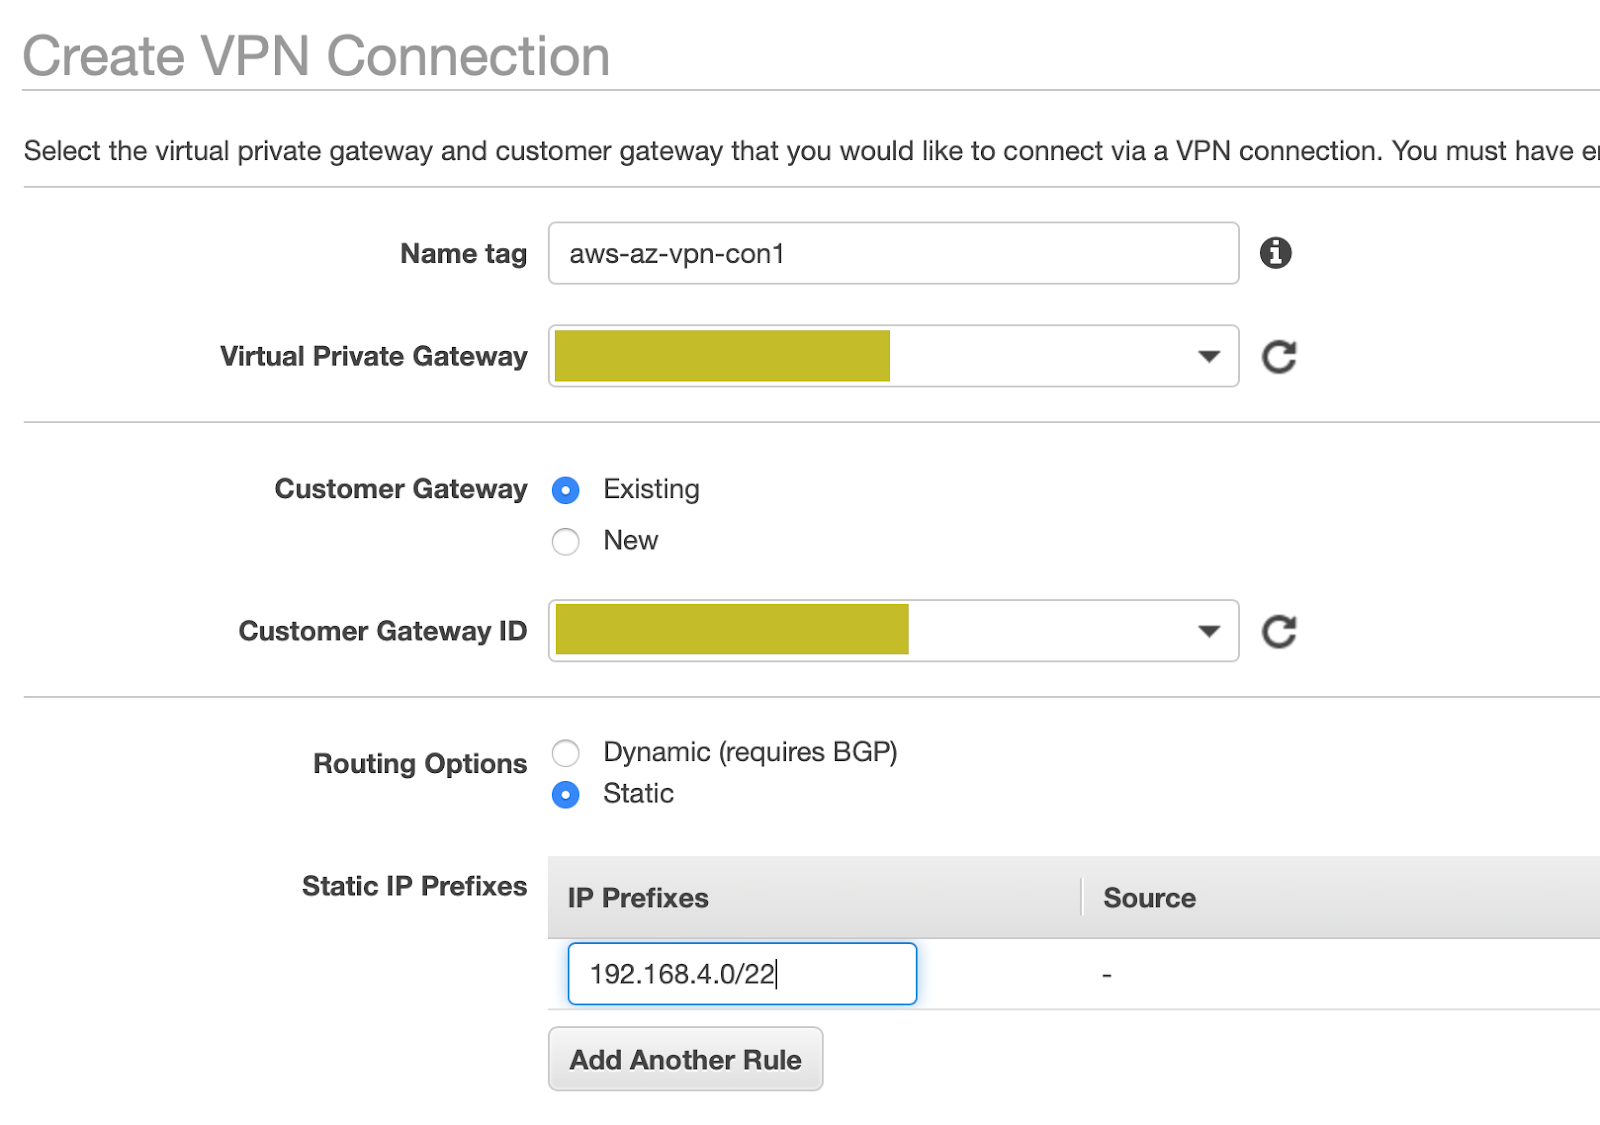Screen dimensions: 1600x1125
Task: Refresh the Customer Gateway ID list
Action: pos(1278,632)
